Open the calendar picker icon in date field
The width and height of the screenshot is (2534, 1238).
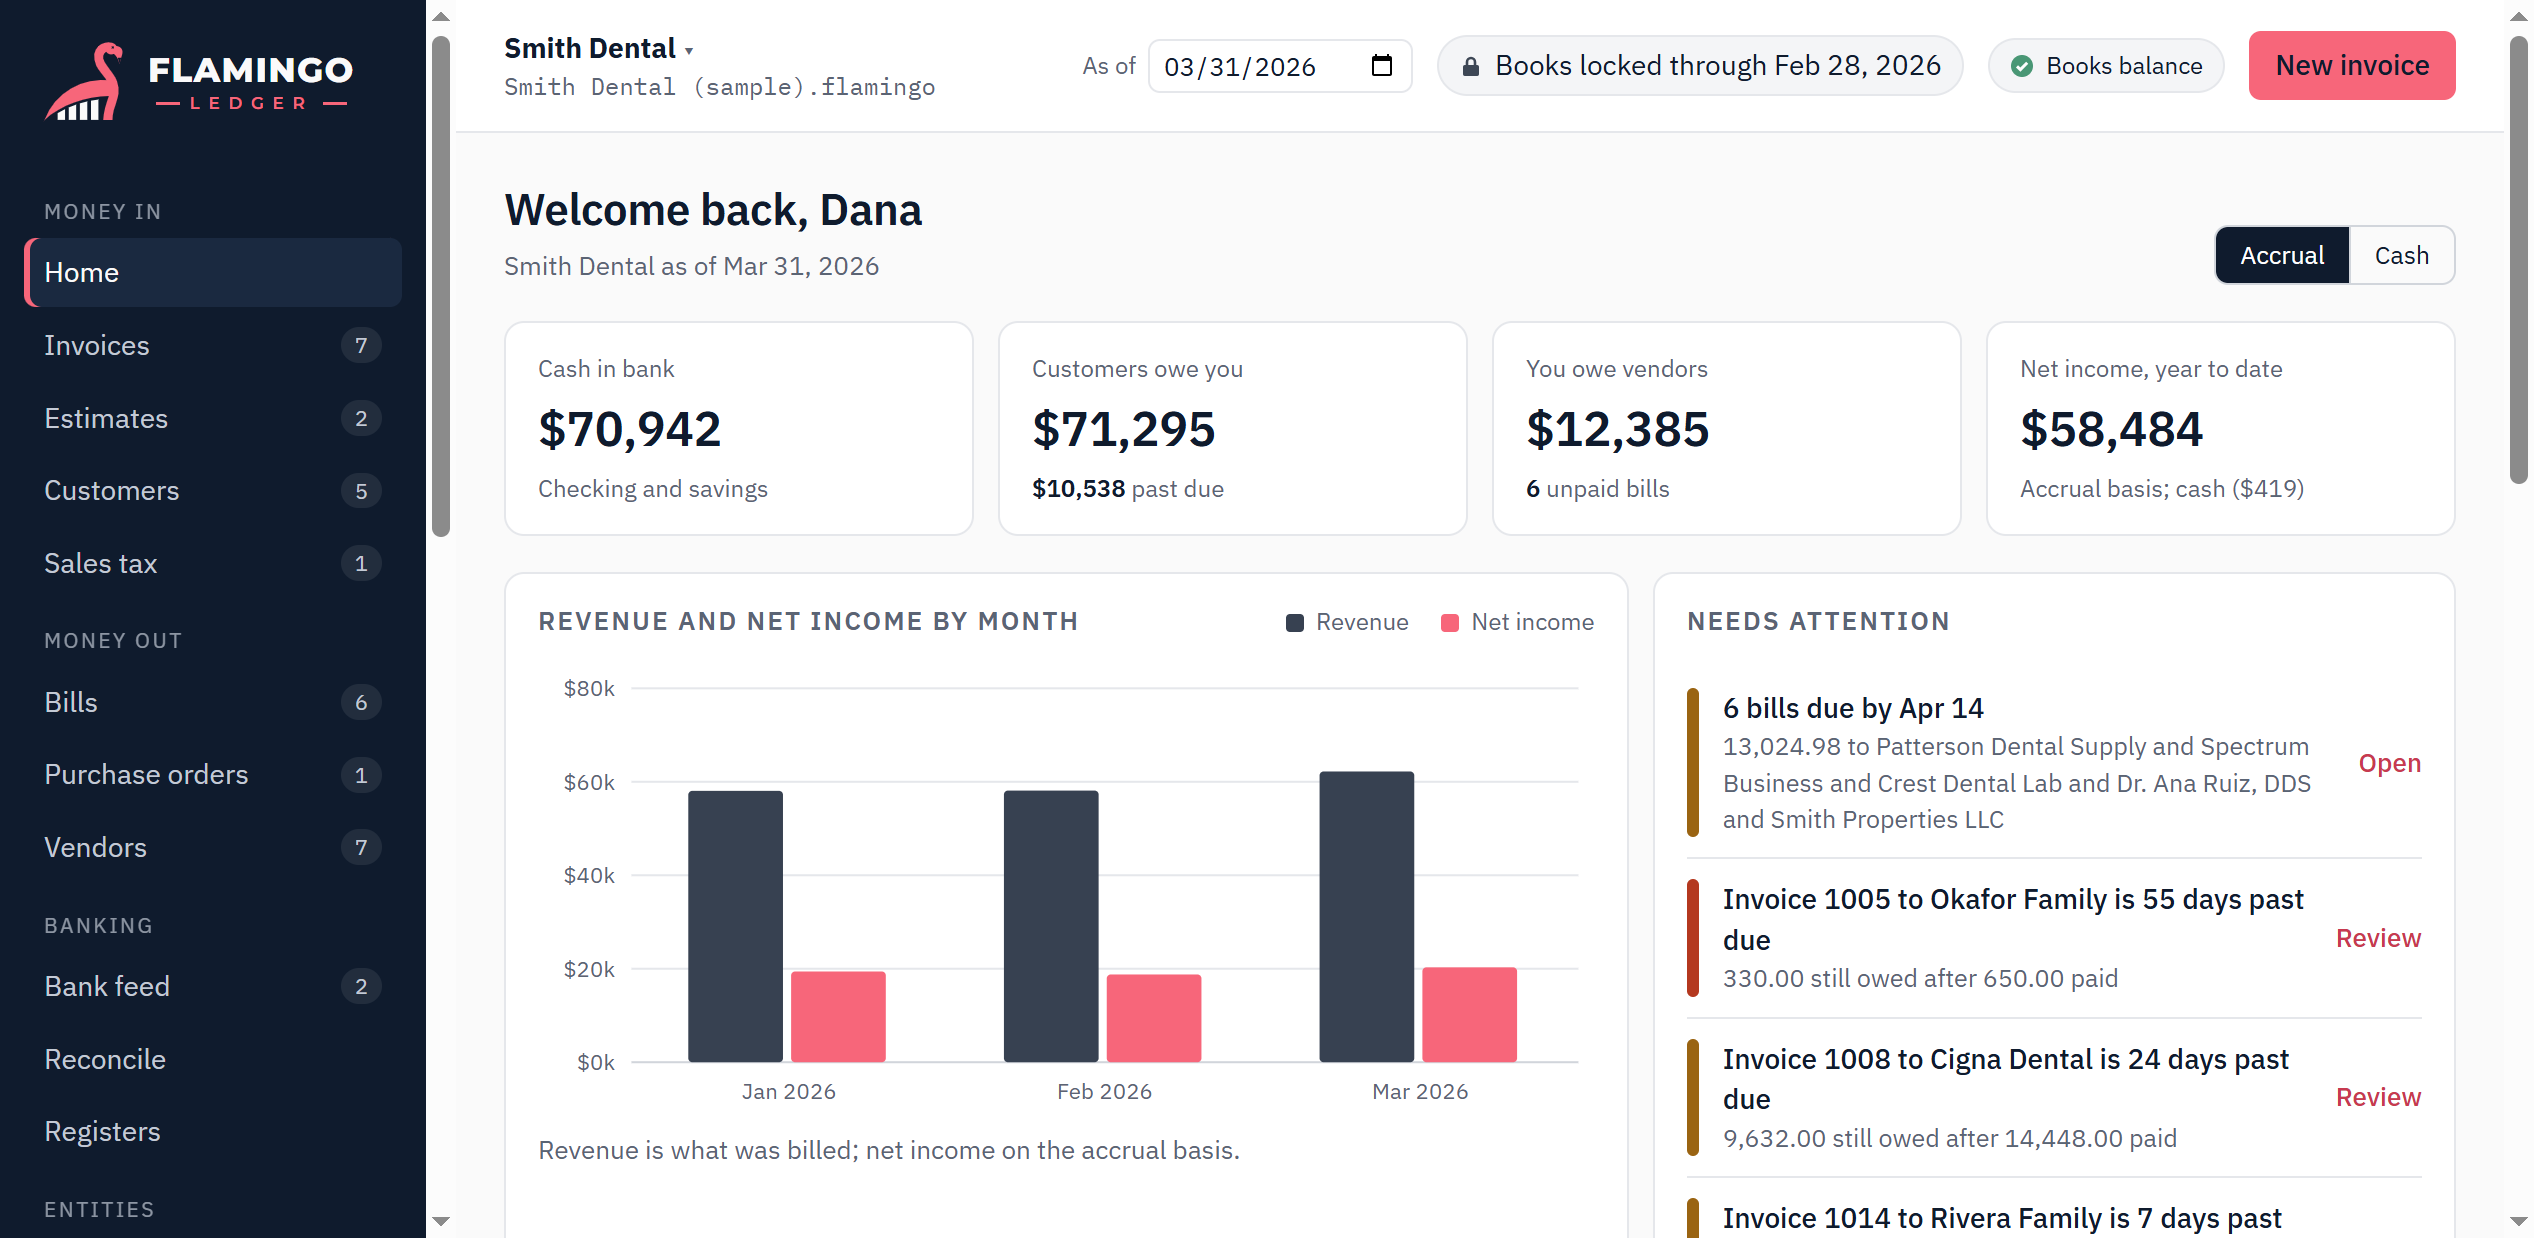pos(1382,66)
